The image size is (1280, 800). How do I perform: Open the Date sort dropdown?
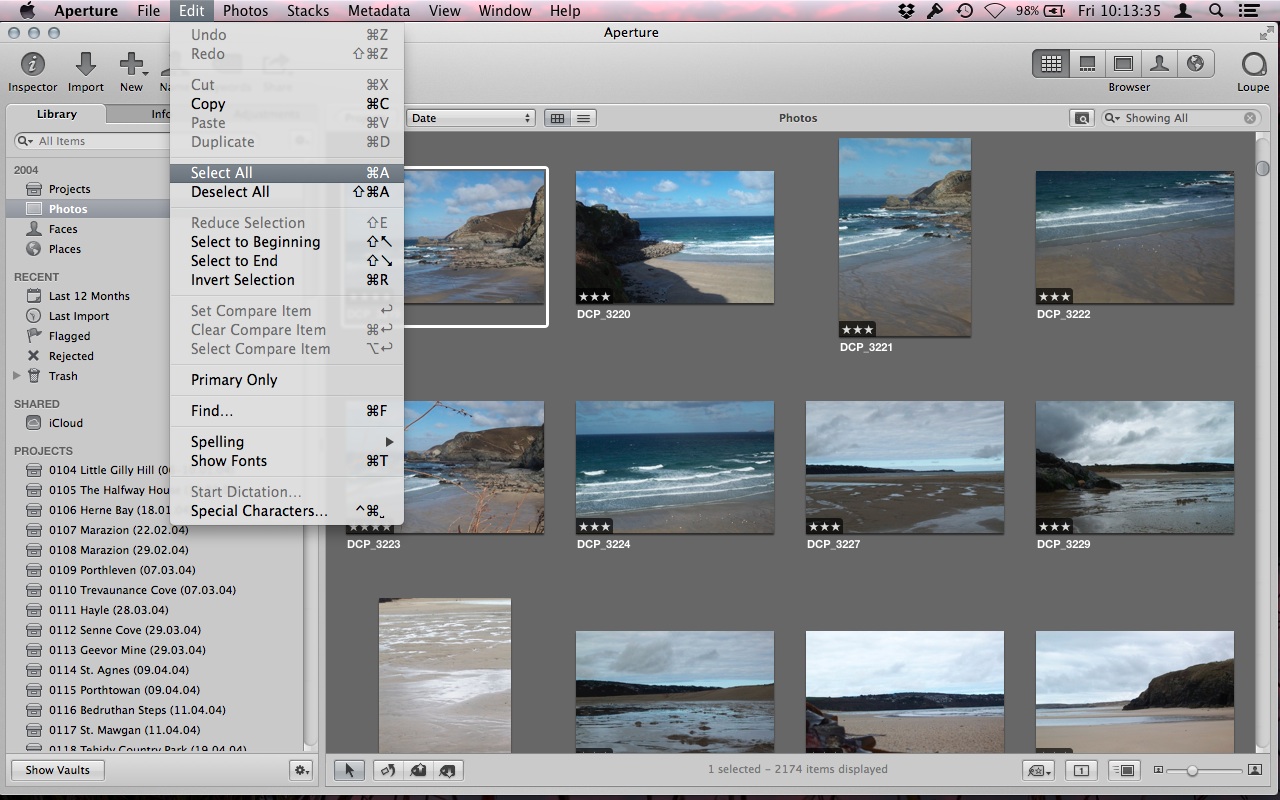(470, 118)
